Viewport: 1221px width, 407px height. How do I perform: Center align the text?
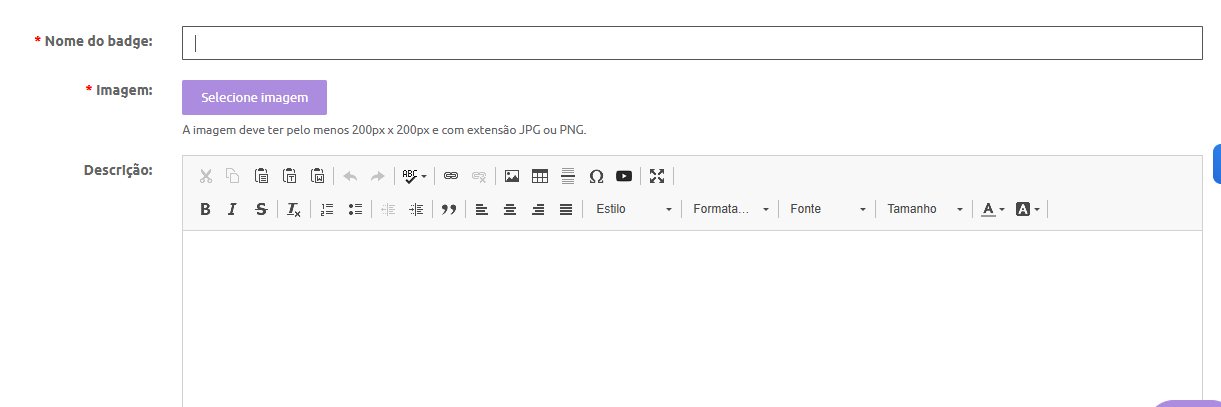coord(510,209)
